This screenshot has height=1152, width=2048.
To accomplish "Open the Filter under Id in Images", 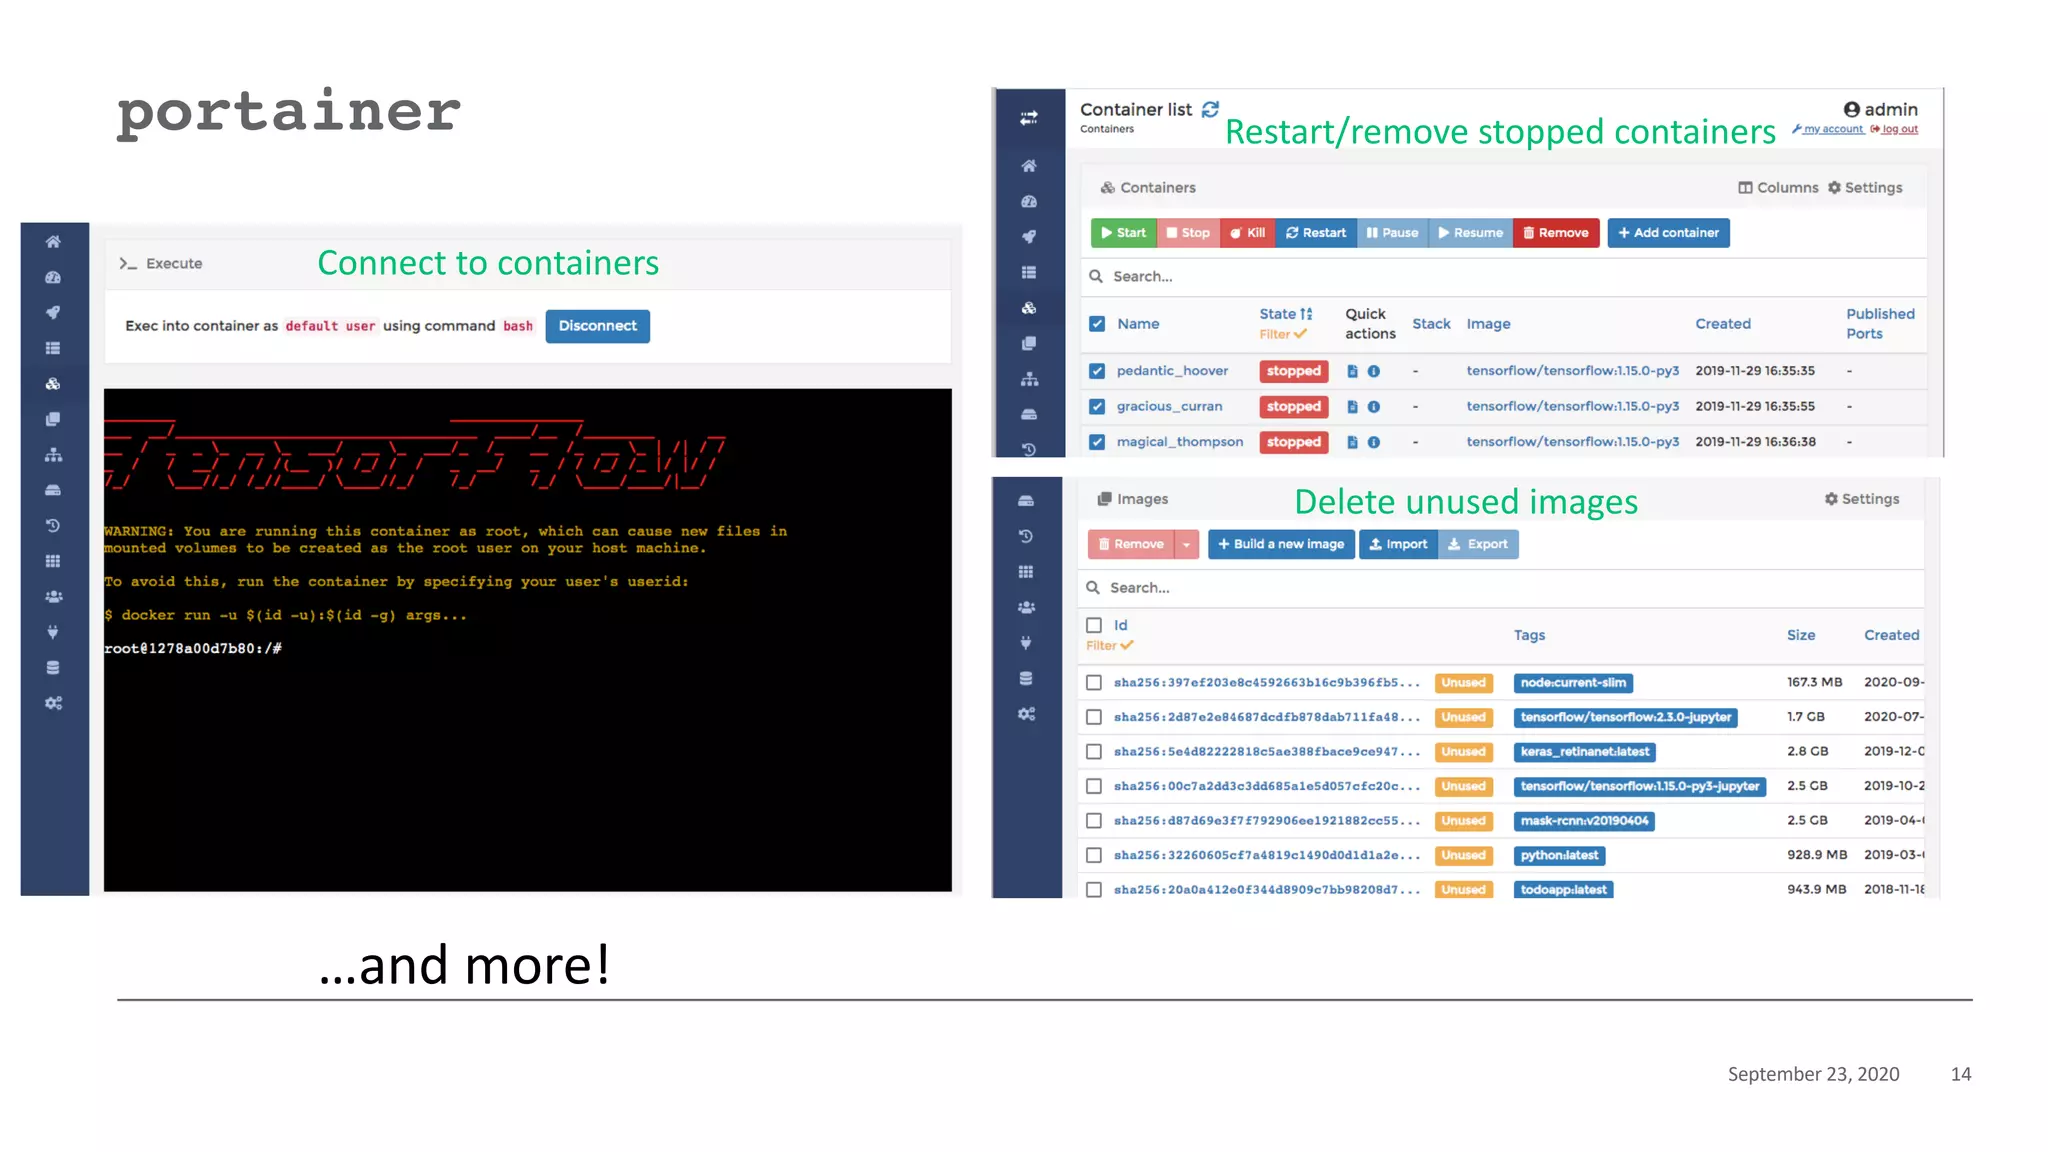I will (1109, 646).
